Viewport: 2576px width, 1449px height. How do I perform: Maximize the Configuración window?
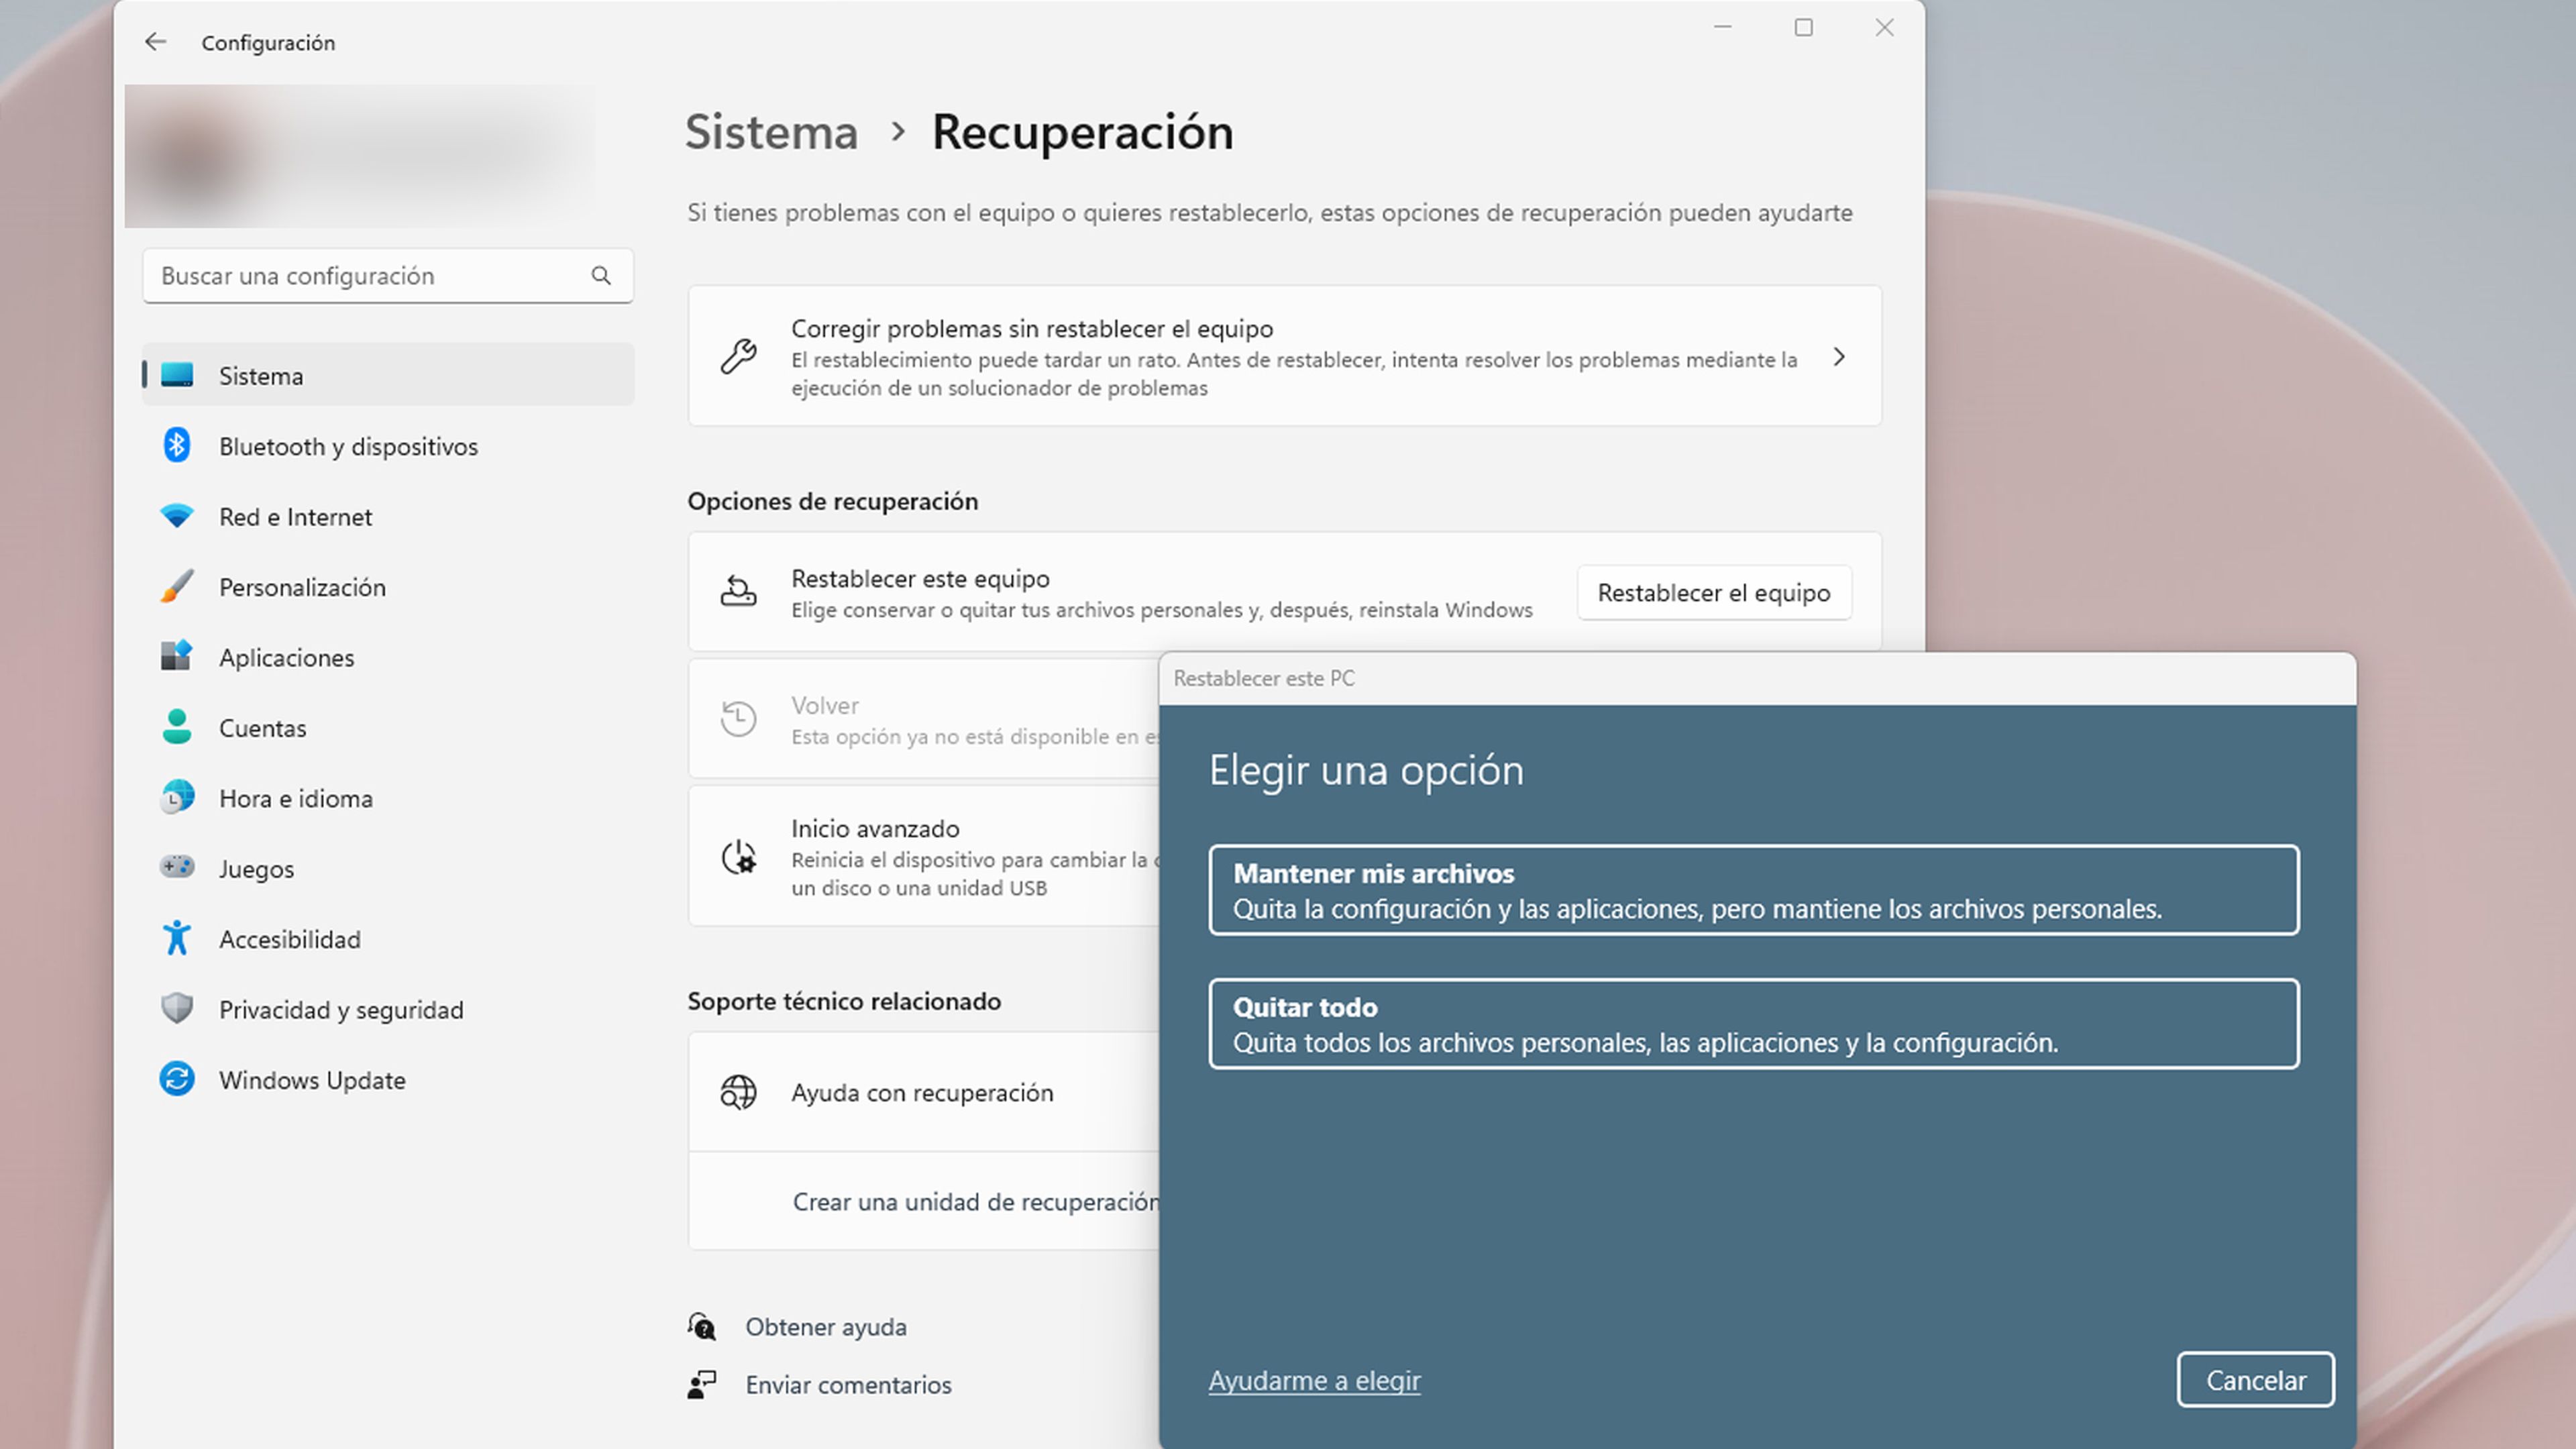[1803, 27]
